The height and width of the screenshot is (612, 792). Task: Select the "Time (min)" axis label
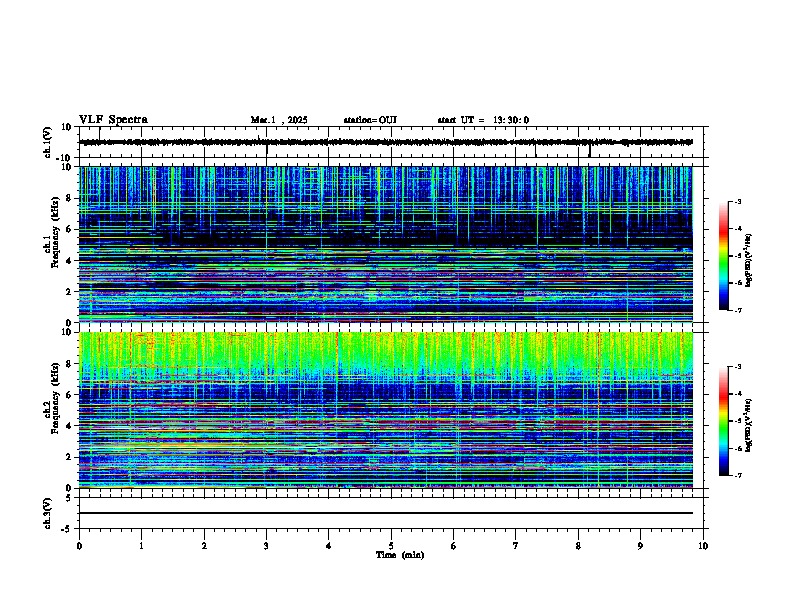click(x=400, y=555)
